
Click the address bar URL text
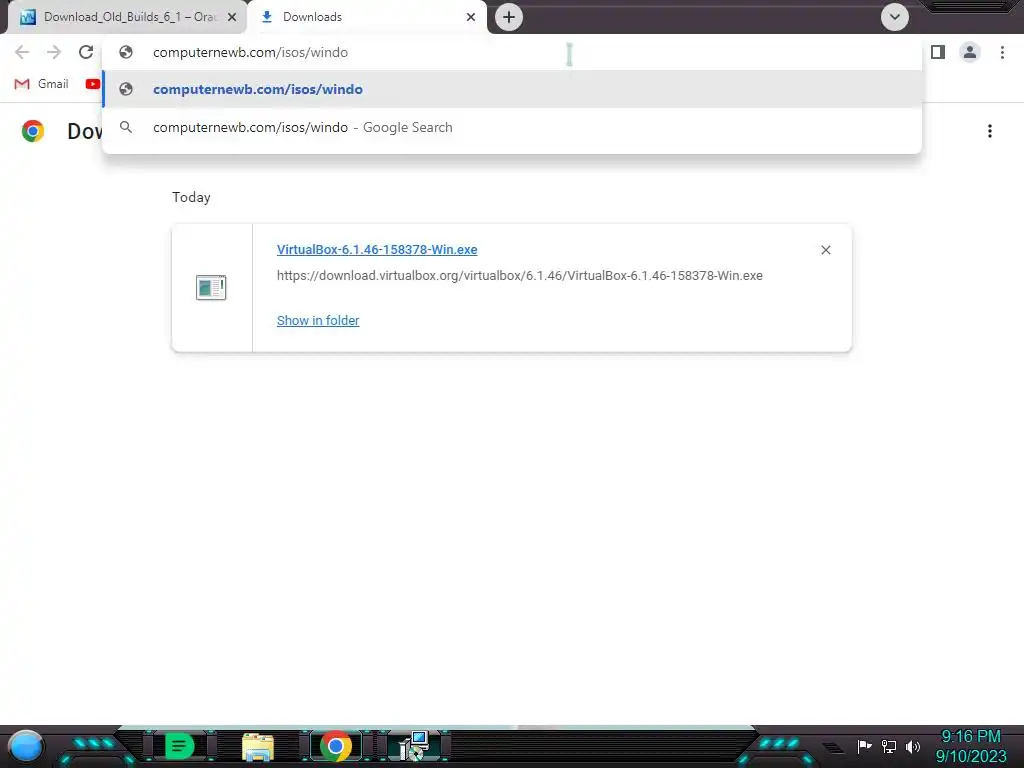pyautogui.click(x=250, y=52)
